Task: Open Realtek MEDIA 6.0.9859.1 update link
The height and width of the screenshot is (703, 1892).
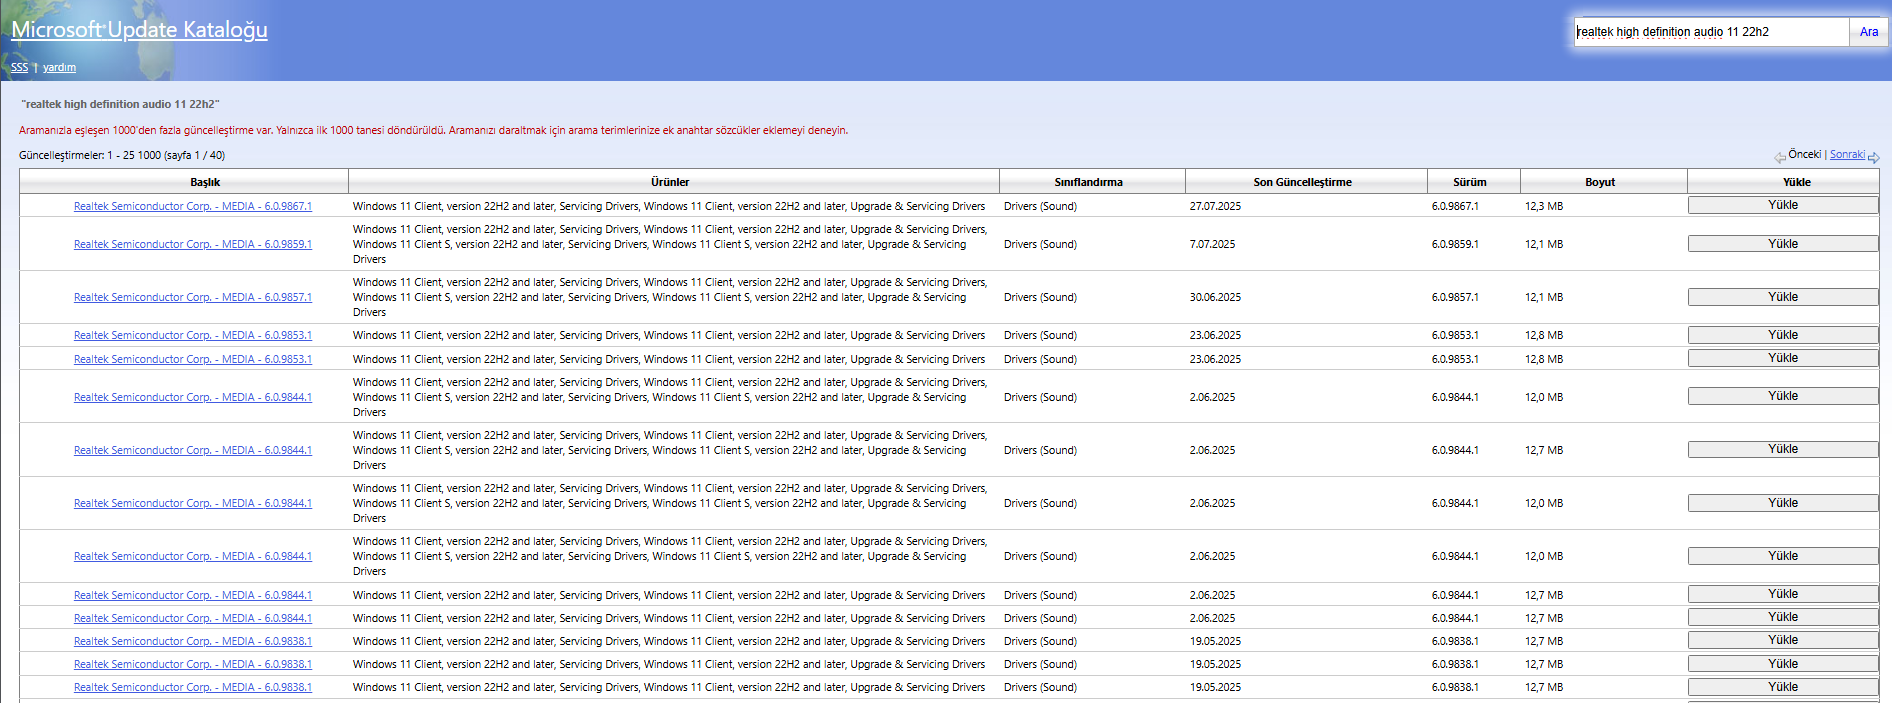Action: pyautogui.click(x=193, y=244)
